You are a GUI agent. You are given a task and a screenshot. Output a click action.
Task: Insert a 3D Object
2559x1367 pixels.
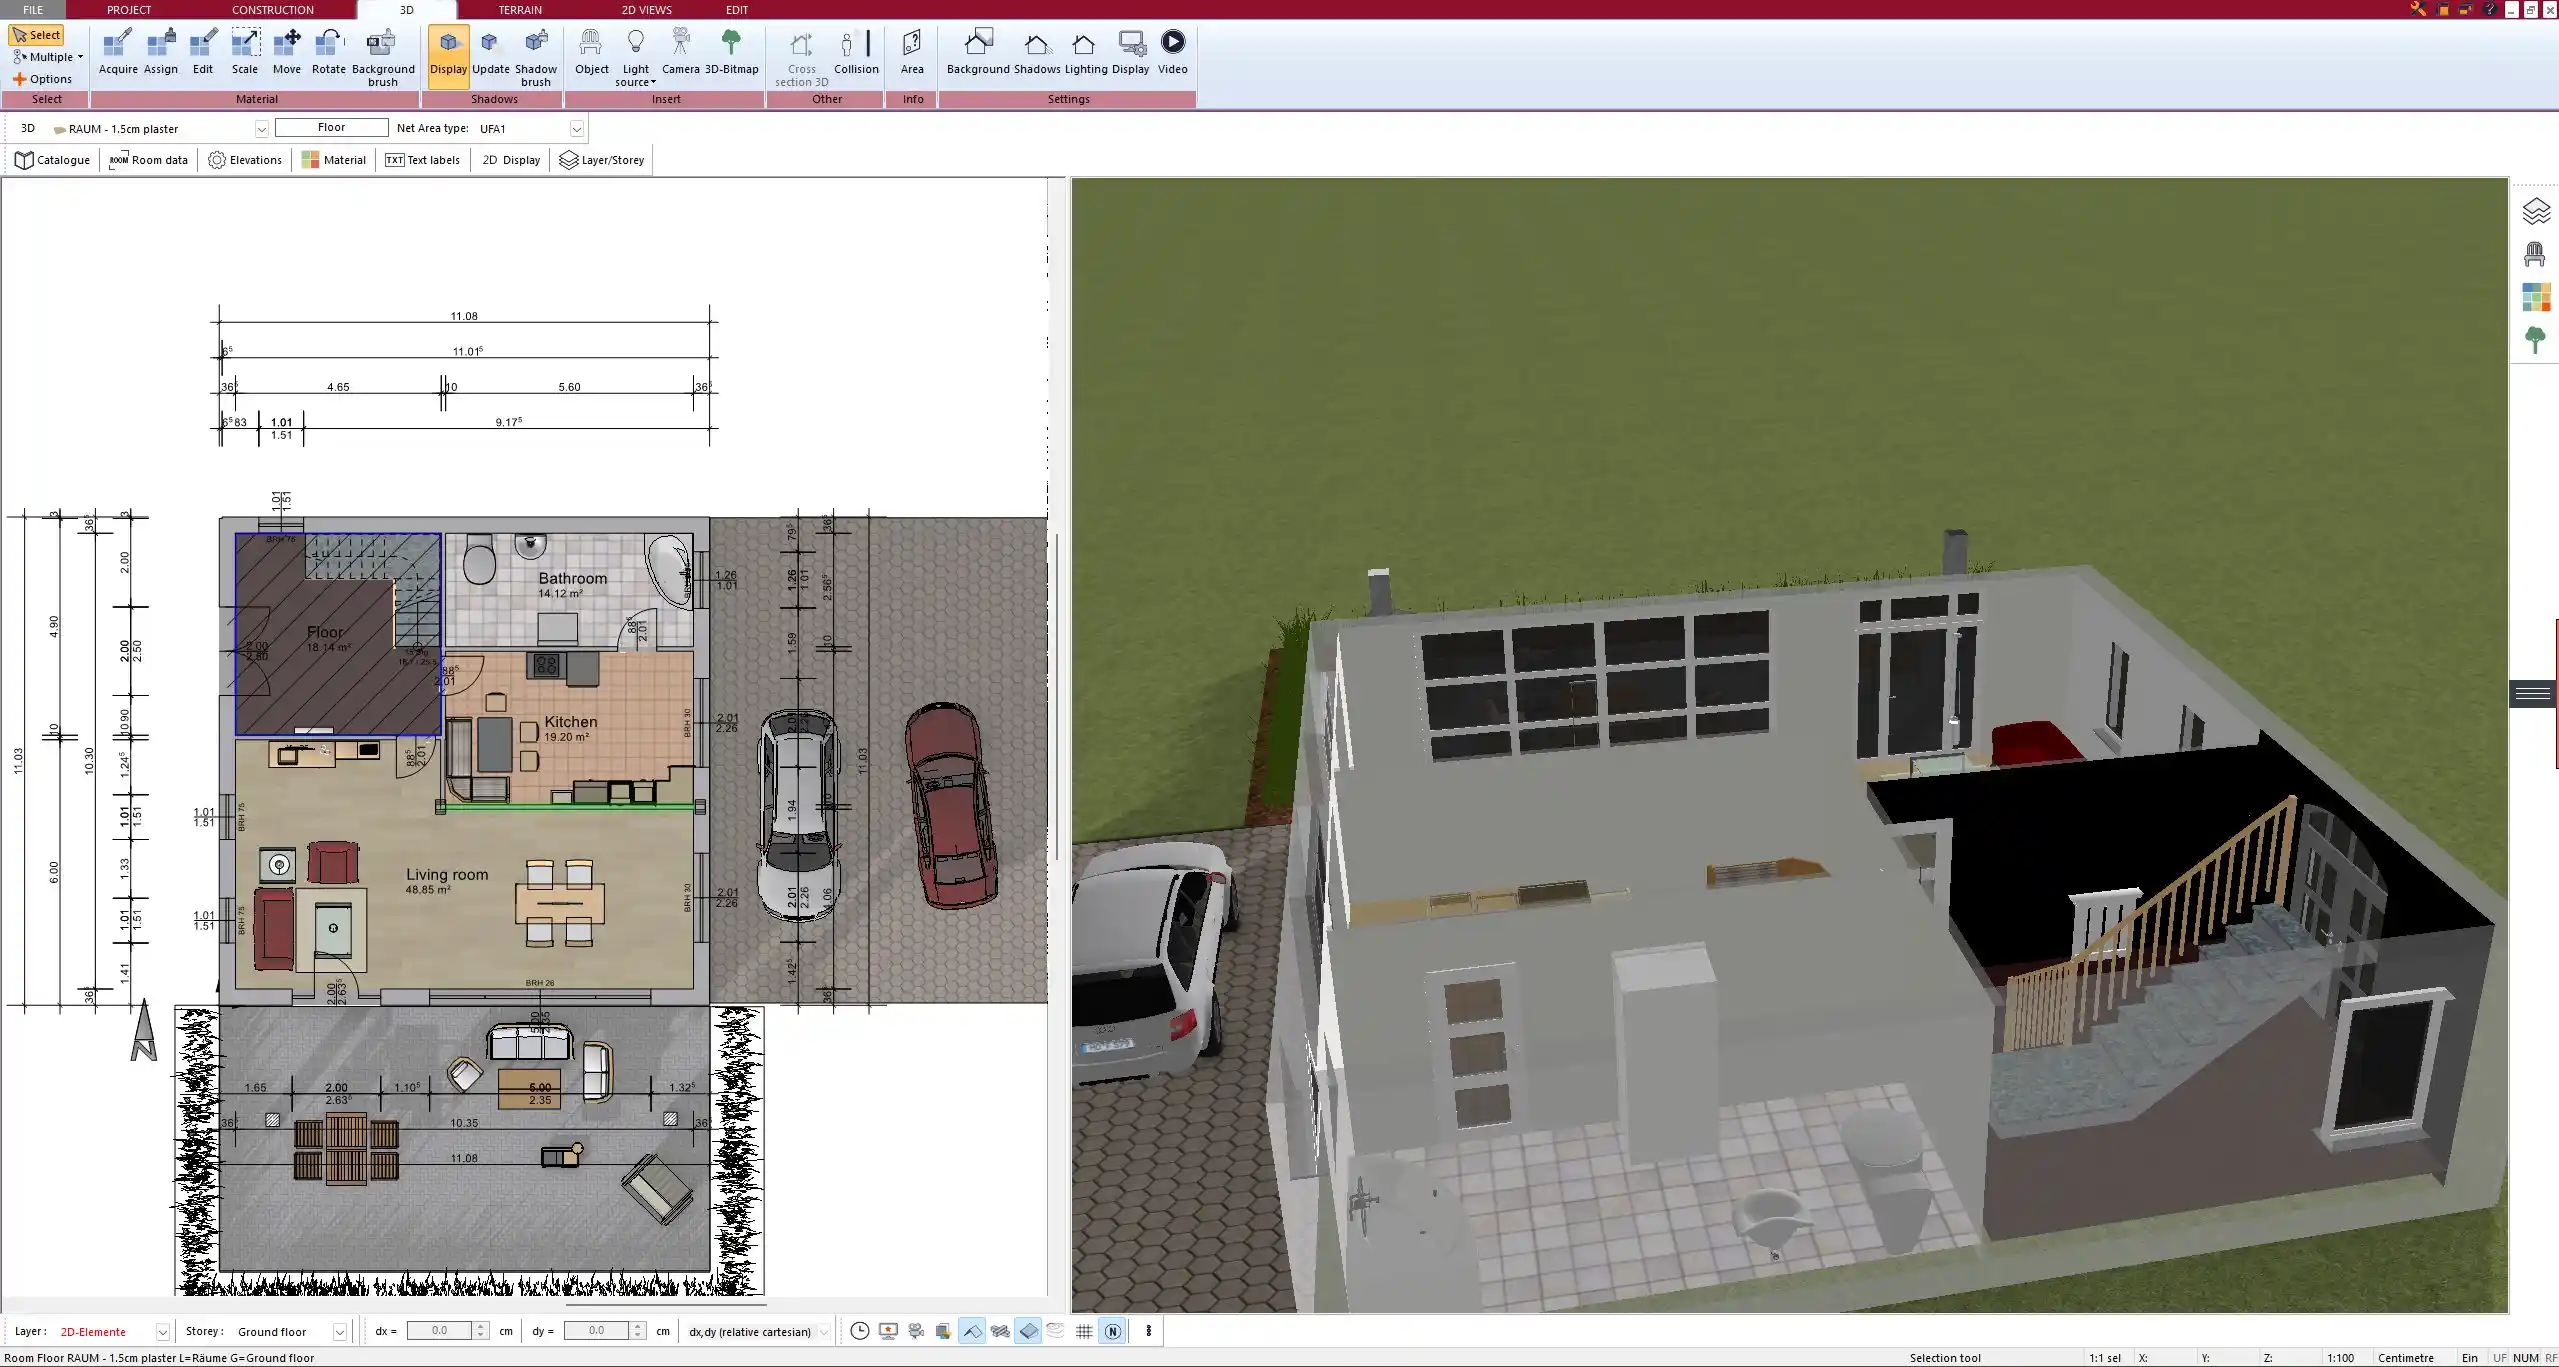[x=591, y=52]
